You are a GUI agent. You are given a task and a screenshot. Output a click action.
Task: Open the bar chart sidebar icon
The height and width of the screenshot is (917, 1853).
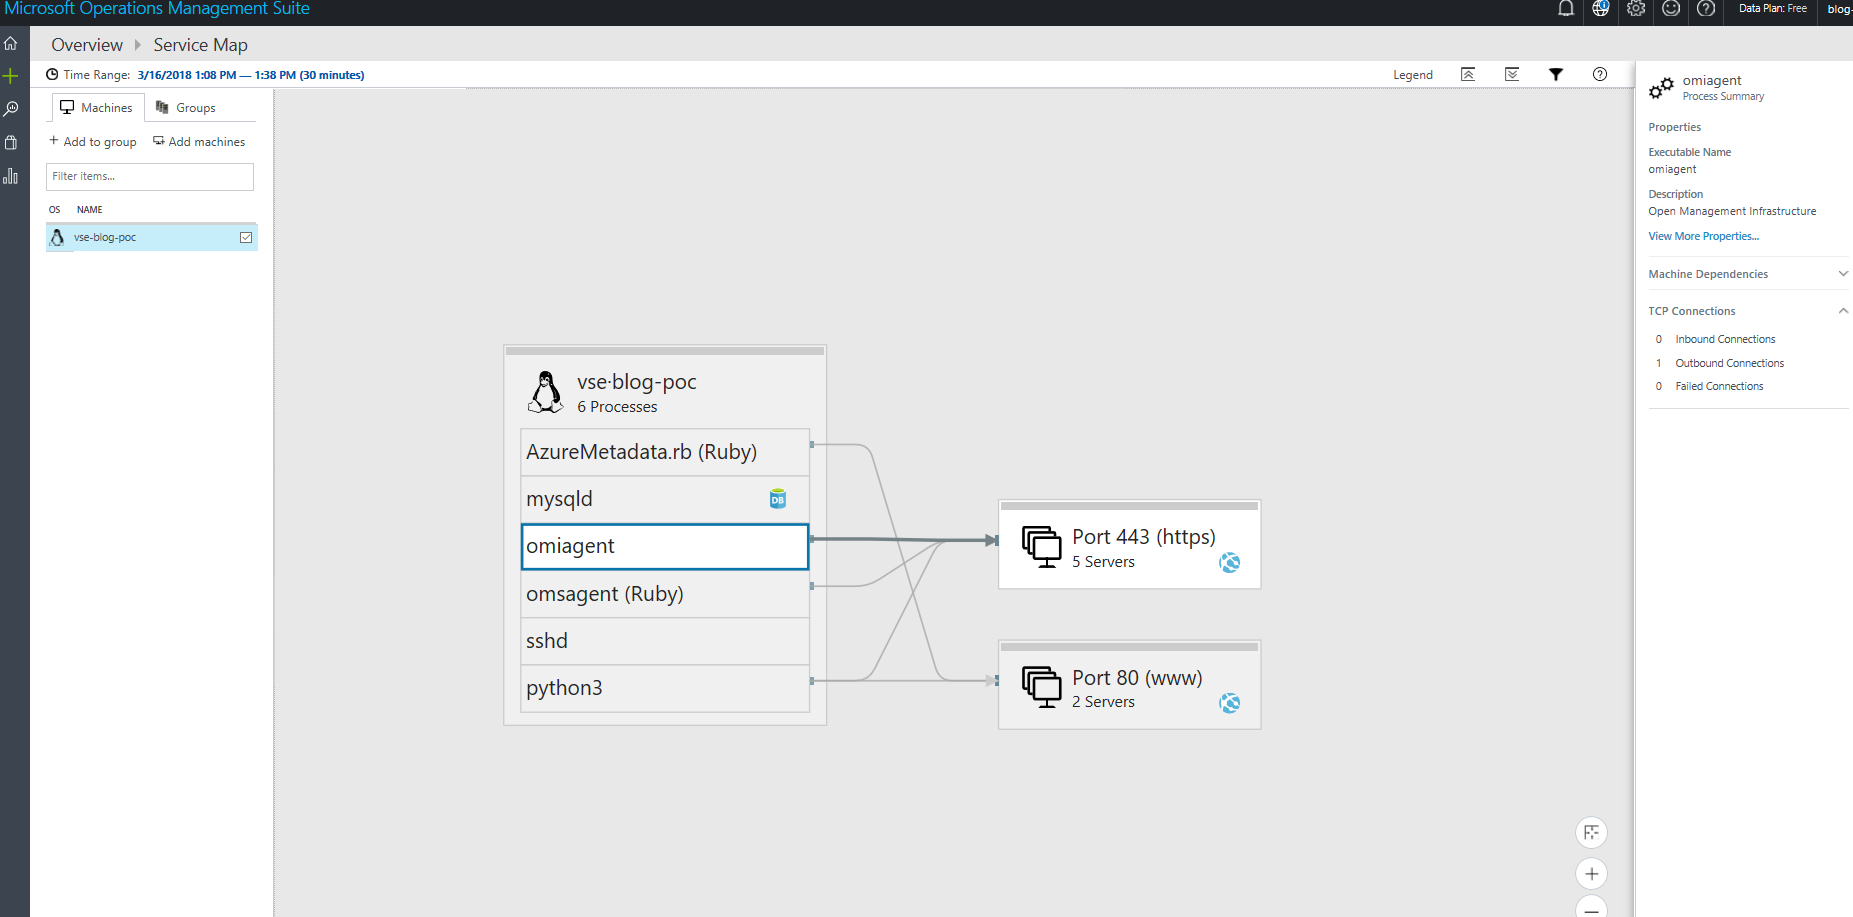[x=11, y=176]
